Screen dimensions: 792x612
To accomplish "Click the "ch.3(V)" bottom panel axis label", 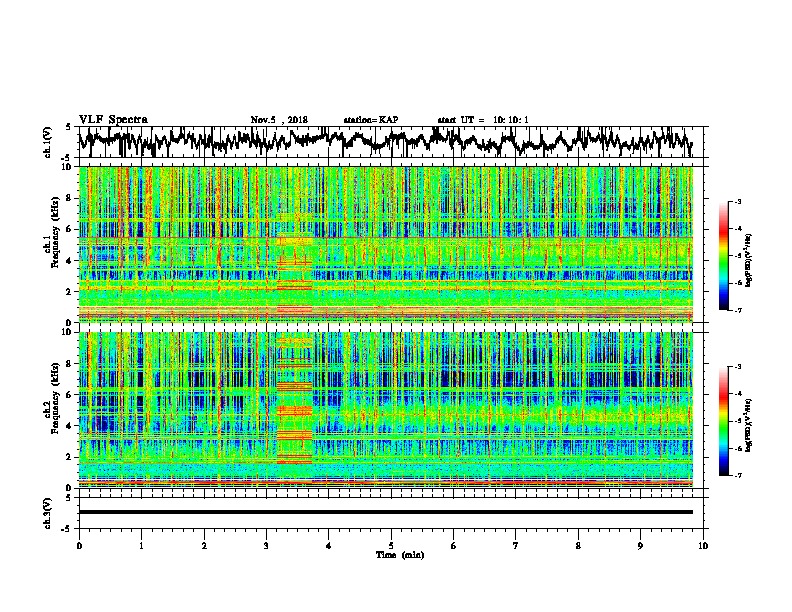I will [48, 513].
